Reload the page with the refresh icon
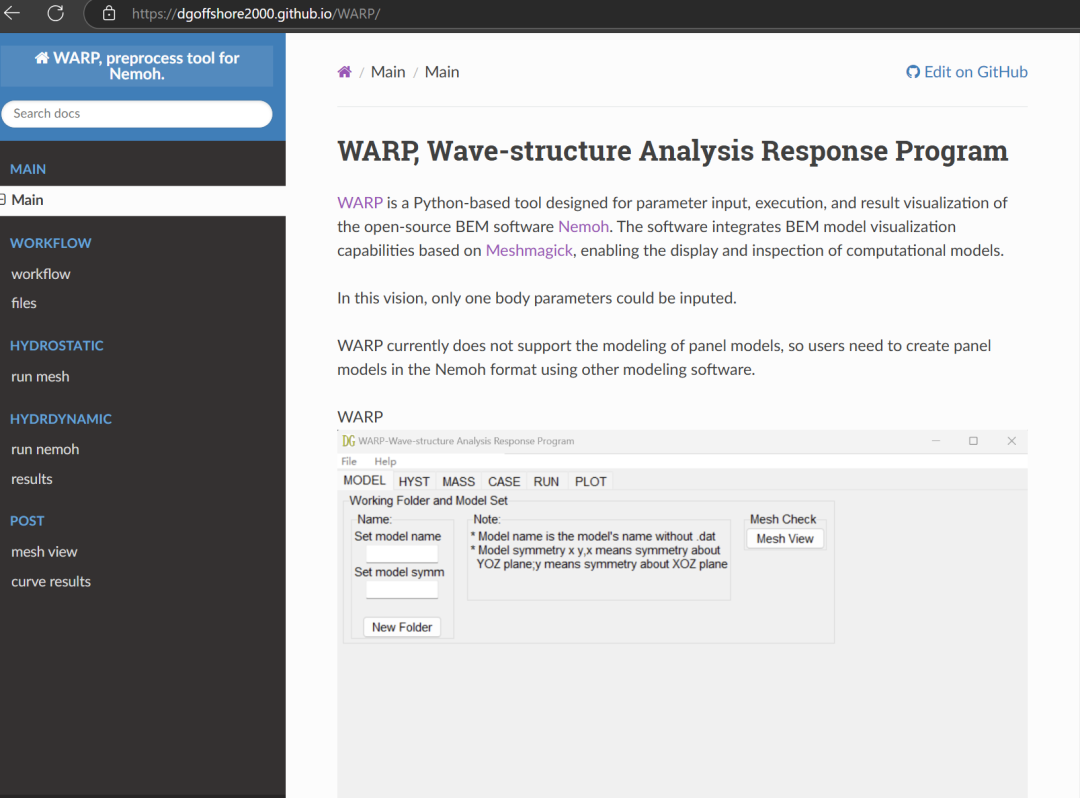The image size is (1080, 798). [56, 13]
